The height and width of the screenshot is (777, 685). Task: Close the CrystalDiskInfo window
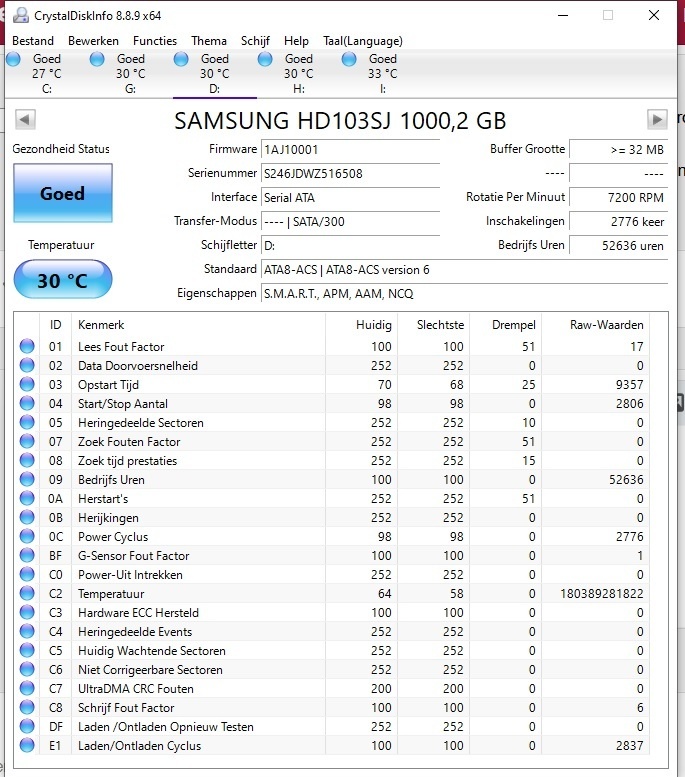coord(654,15)
